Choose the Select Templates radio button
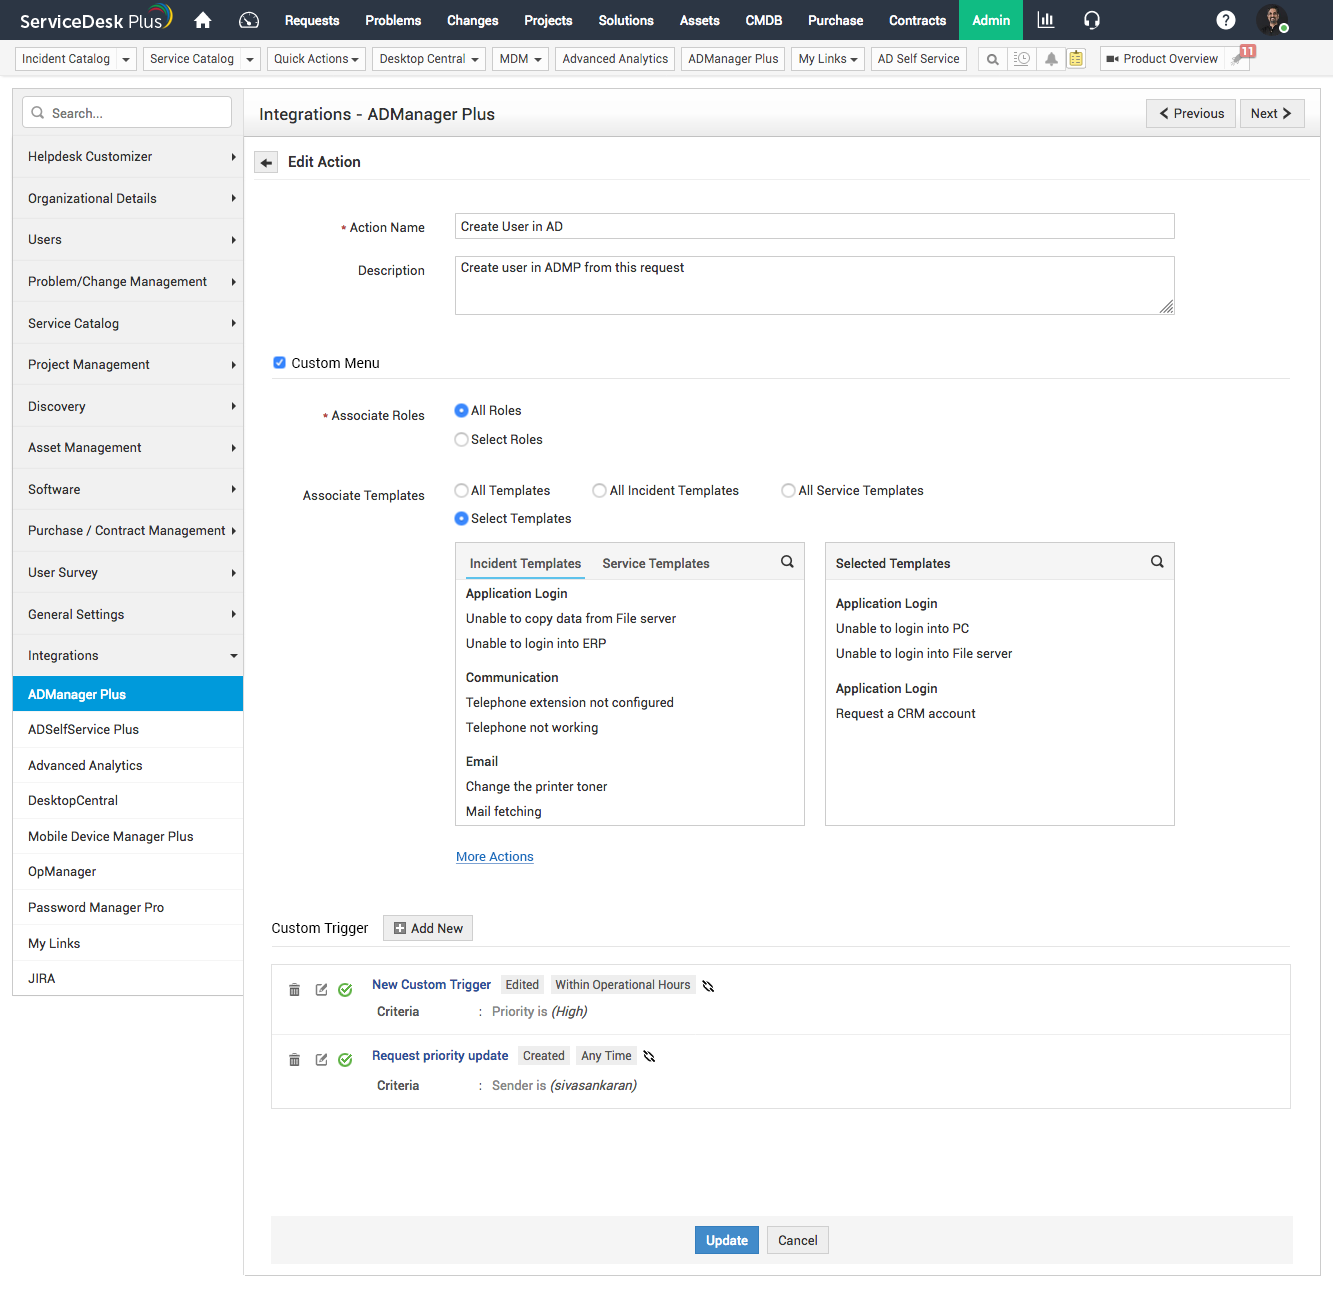The width and height of the screenshot is (1333, 1293). click(461, 519)
